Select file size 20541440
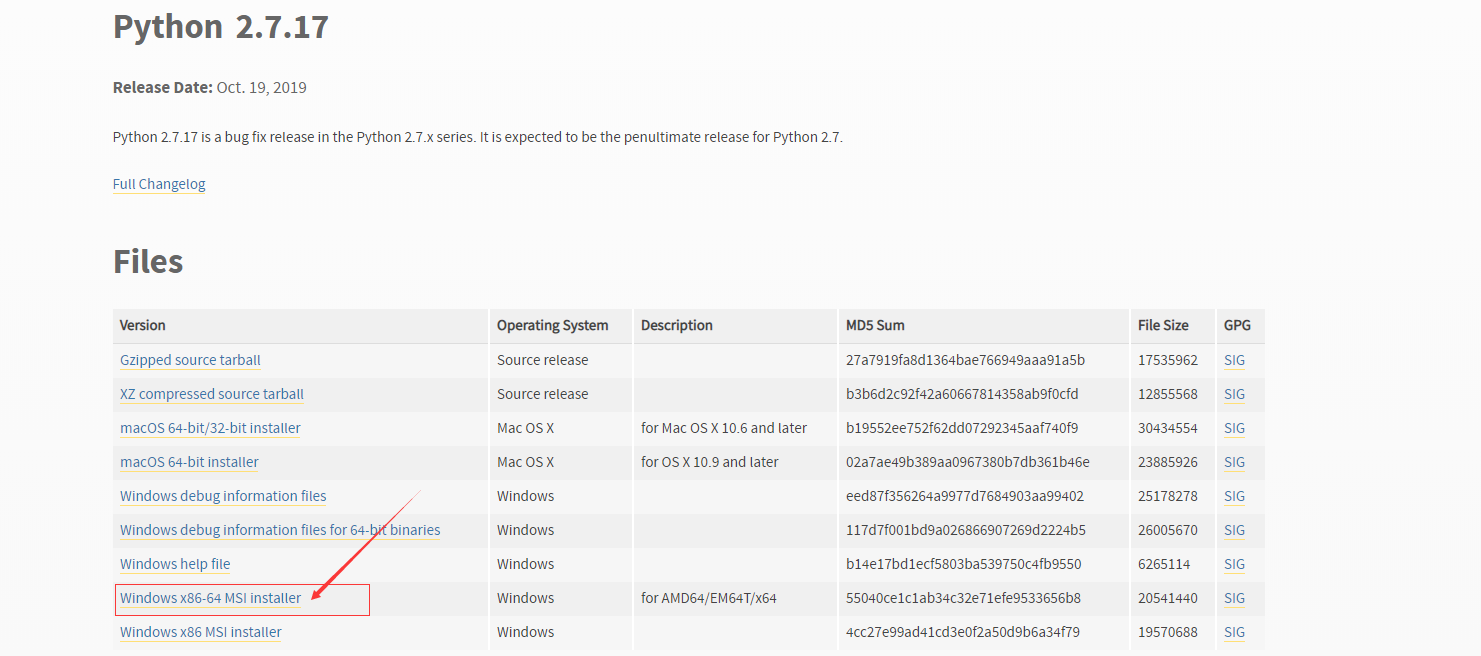Image resolution: width=1481 pixels, height=656 pixels. pyautogui.click(x=1168, y=598)
